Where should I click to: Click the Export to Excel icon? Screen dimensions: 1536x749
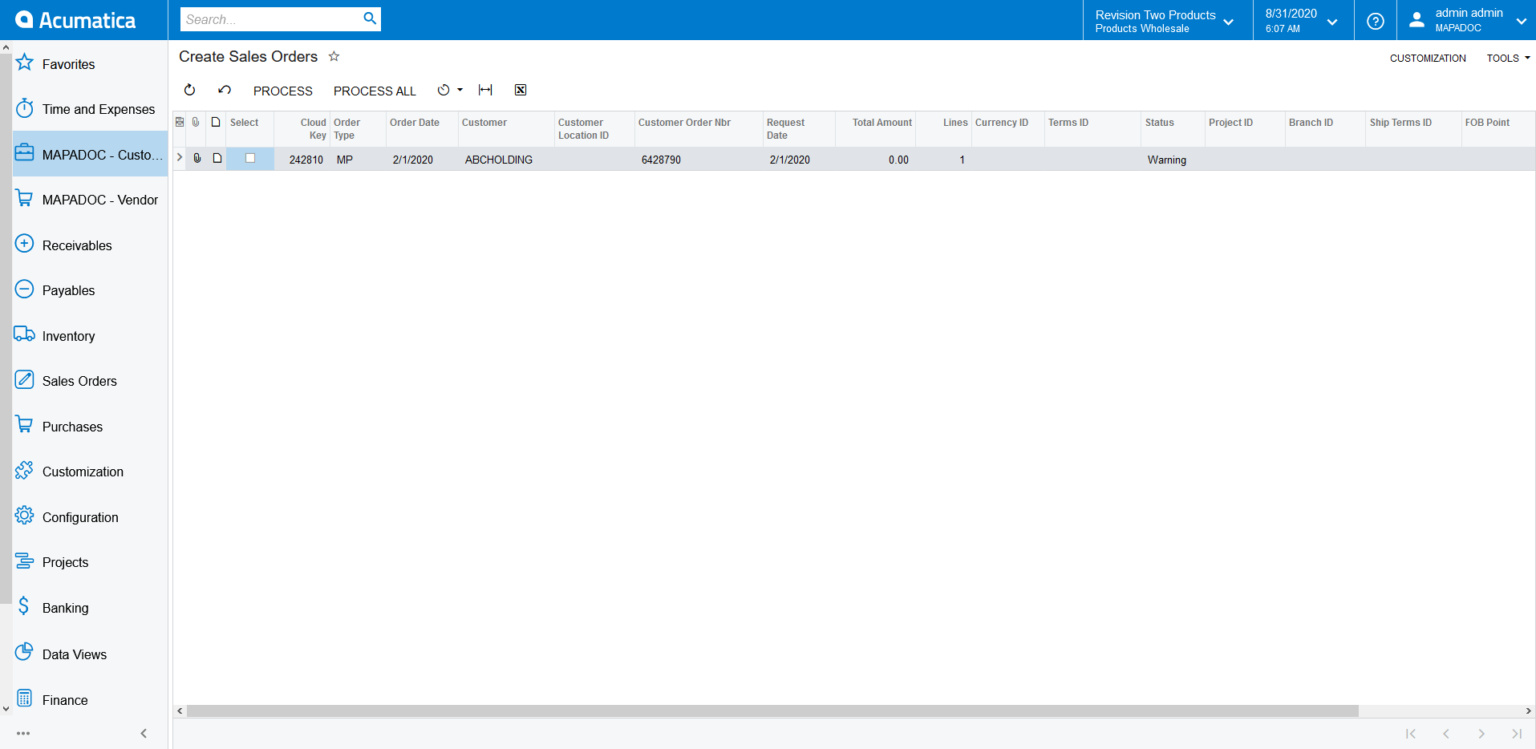coord(520,90)
